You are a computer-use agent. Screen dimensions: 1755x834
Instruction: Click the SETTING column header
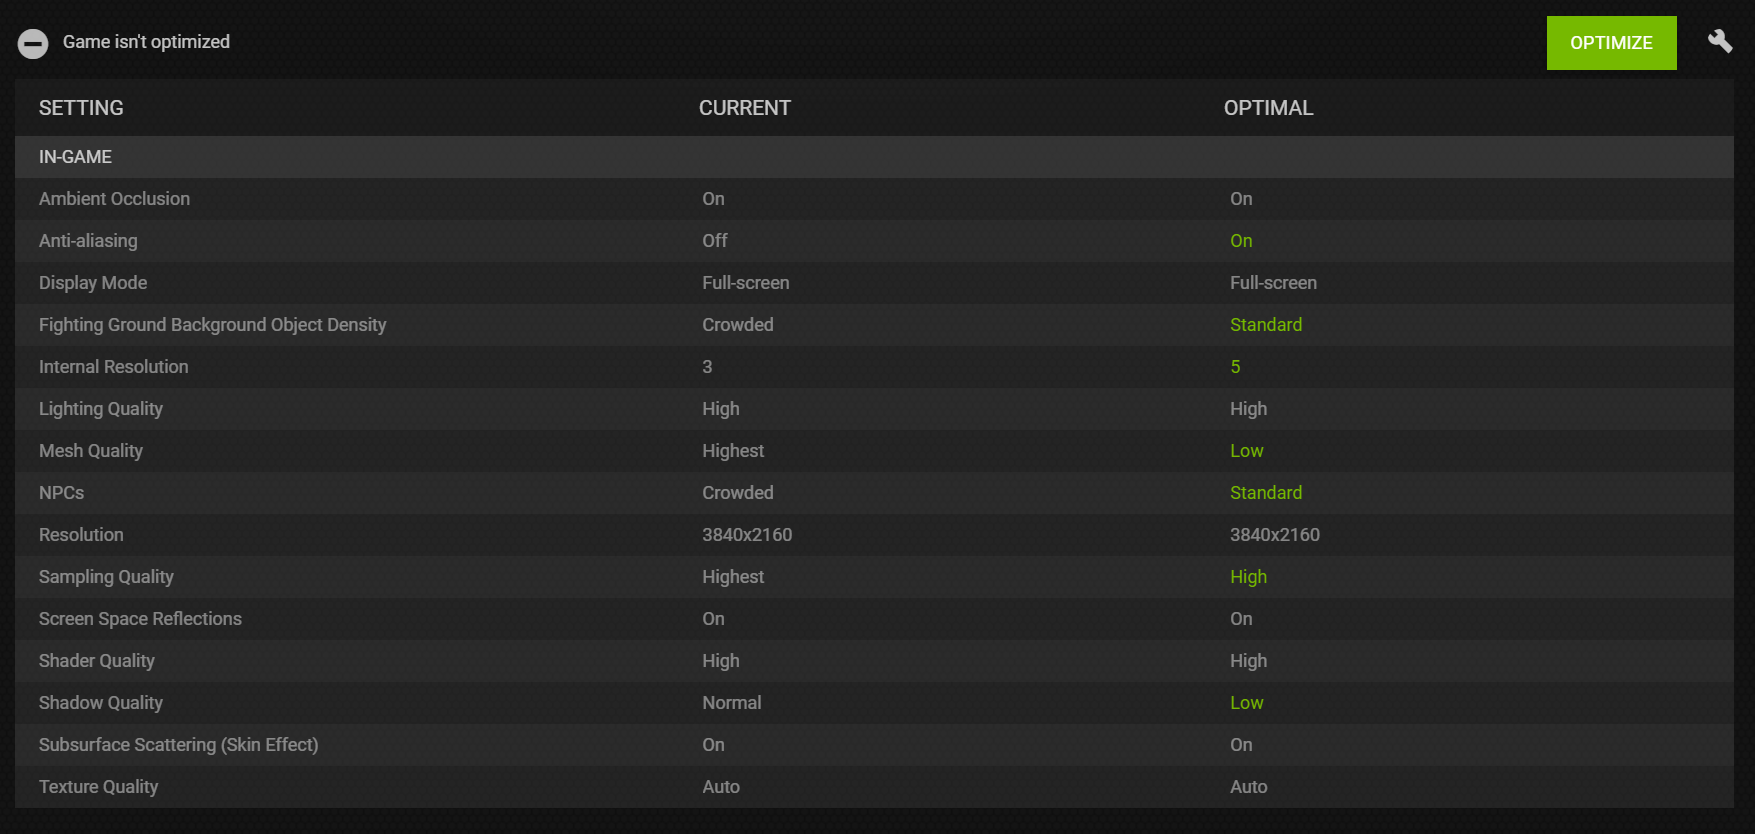click(x=81, y=108)
